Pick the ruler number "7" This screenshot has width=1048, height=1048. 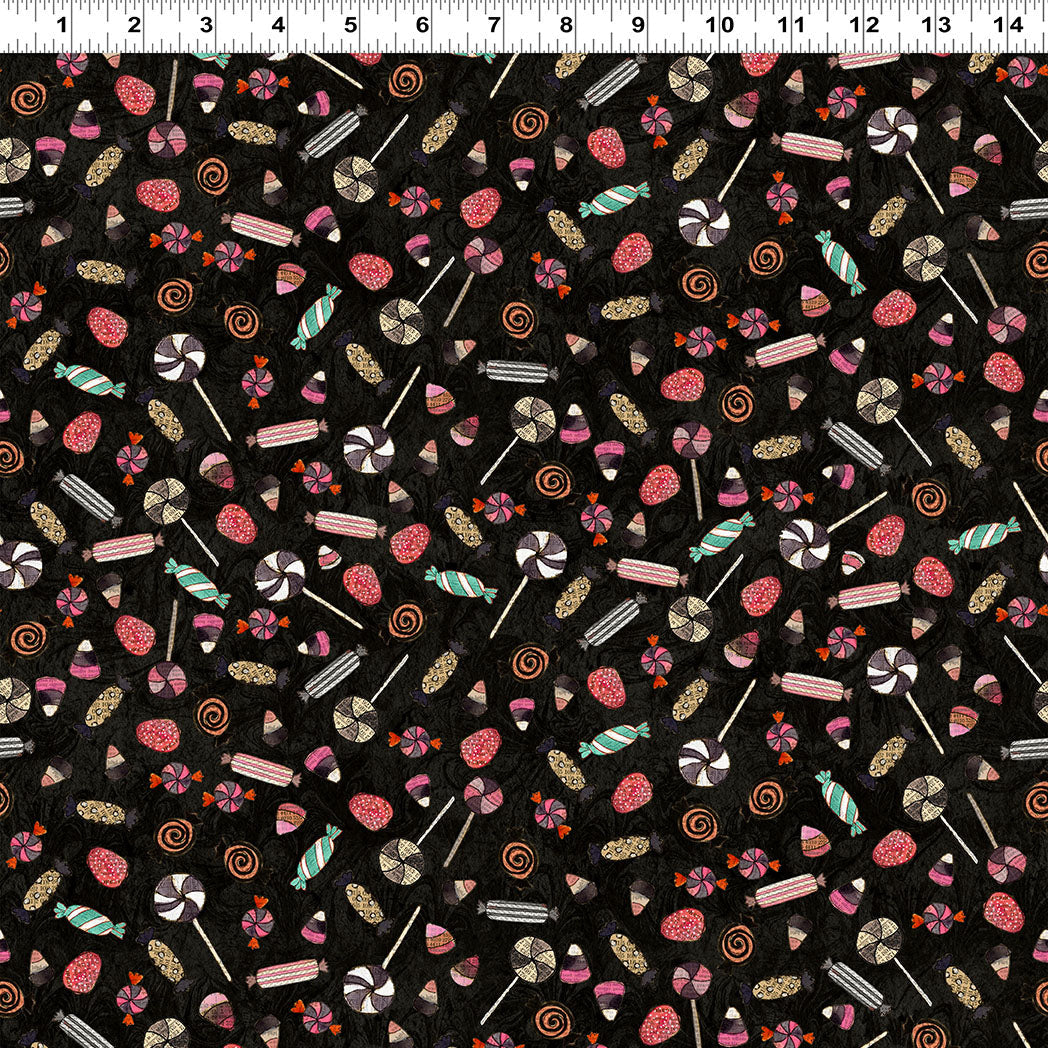coord(493,25)
